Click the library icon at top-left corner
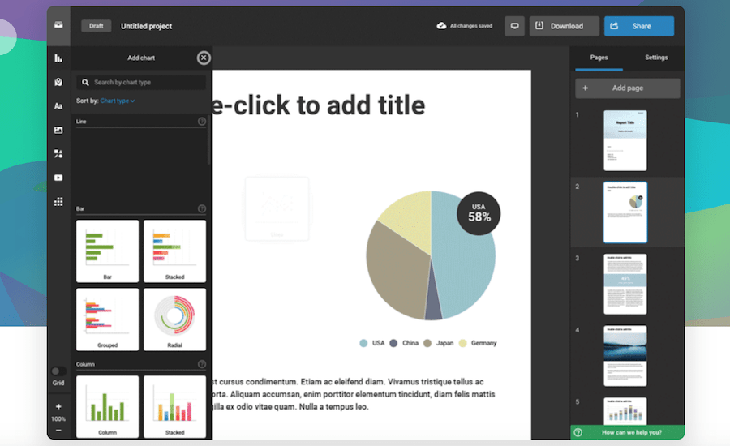Viewport: 730px width, 446px height. [58, 25]
